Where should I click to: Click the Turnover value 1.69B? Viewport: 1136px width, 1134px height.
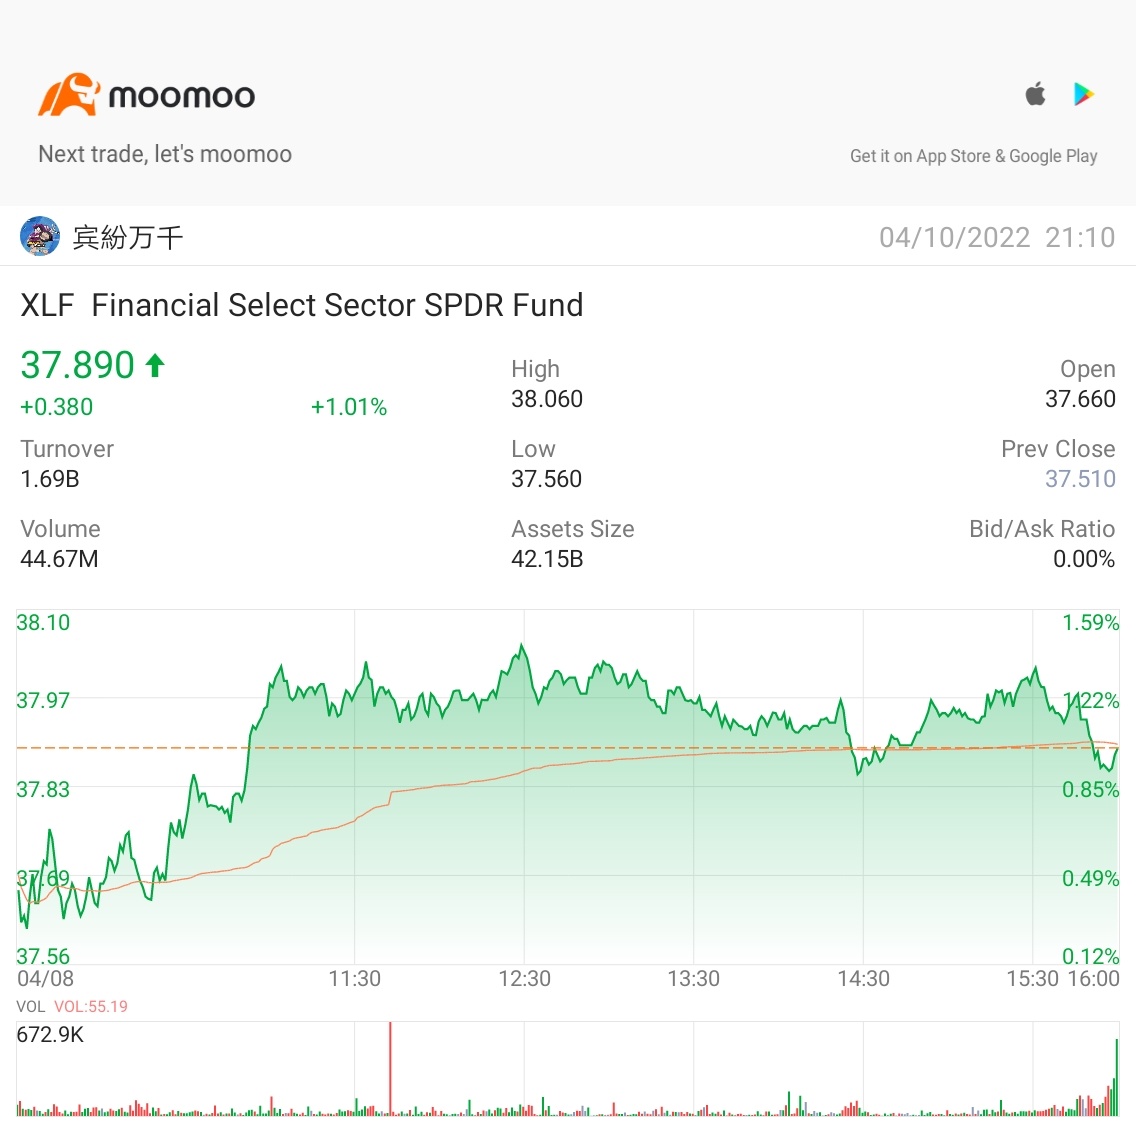tap(49, 478)
